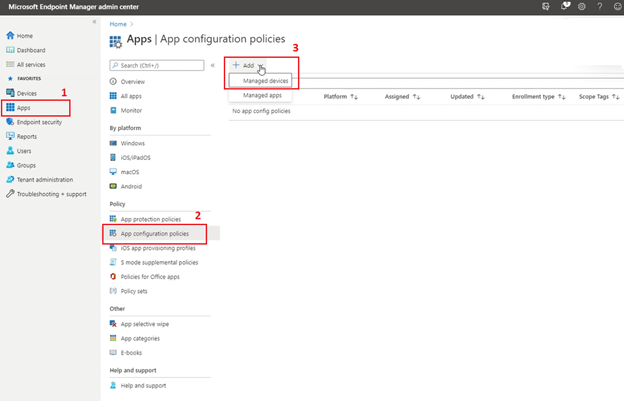Open All services list icon
This screenshot has height=401, width=624.
coord(10,64)
